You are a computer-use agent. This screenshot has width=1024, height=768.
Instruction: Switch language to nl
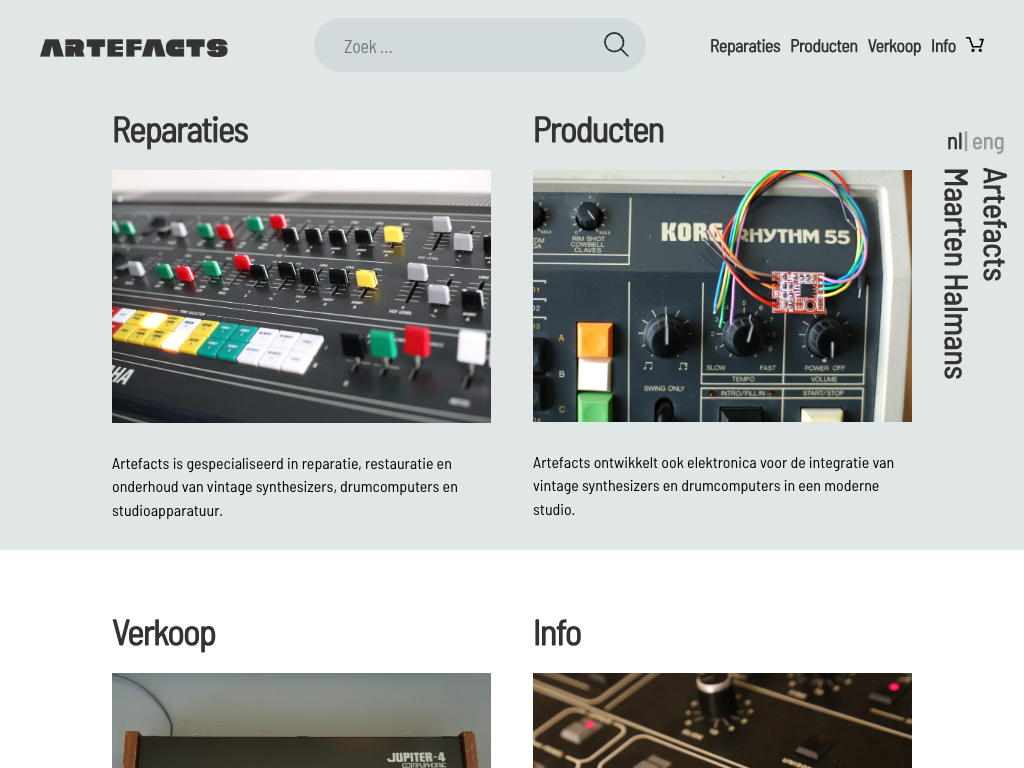tap(954, 142)
